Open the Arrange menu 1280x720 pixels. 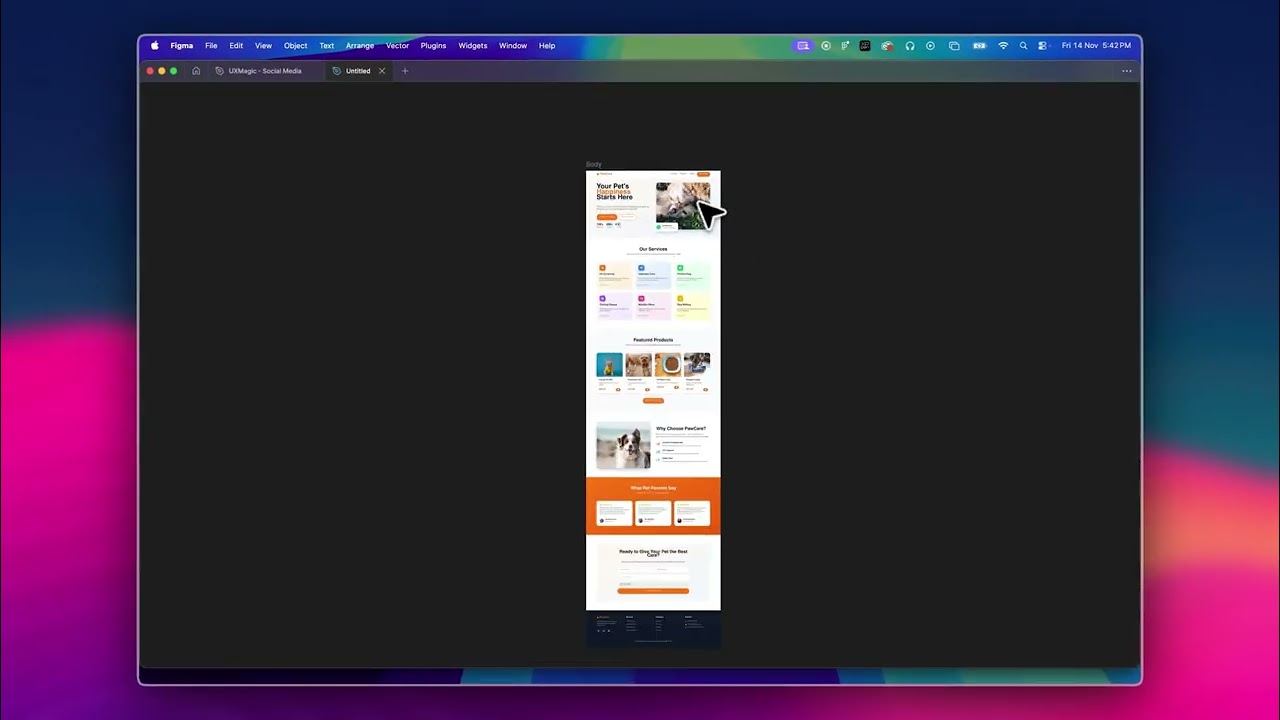pyautogui.click(x=360, y=46)
